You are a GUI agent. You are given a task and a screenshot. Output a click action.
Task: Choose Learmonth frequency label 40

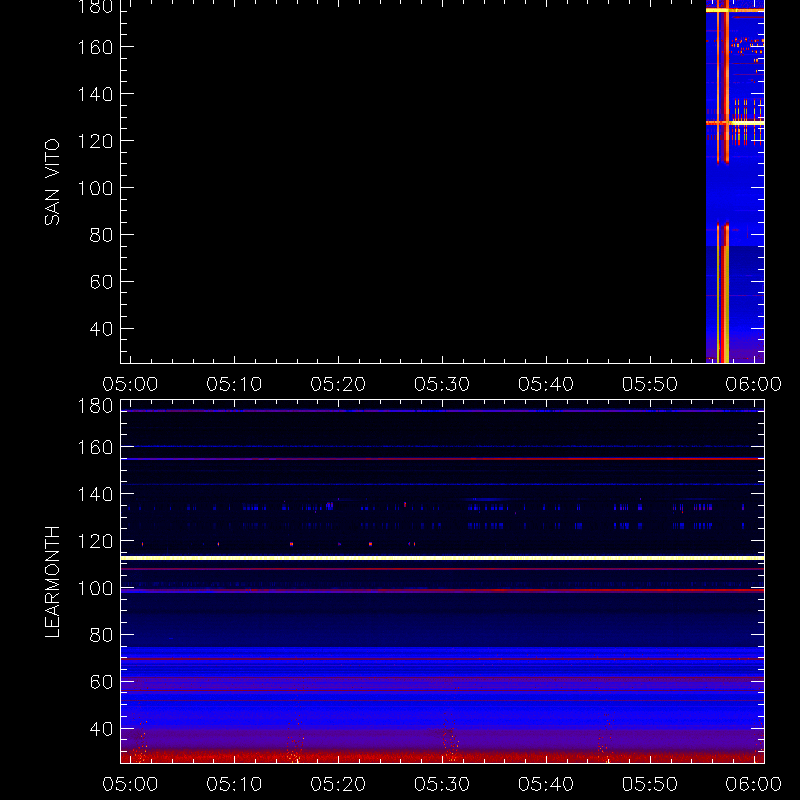click(101, 729)
